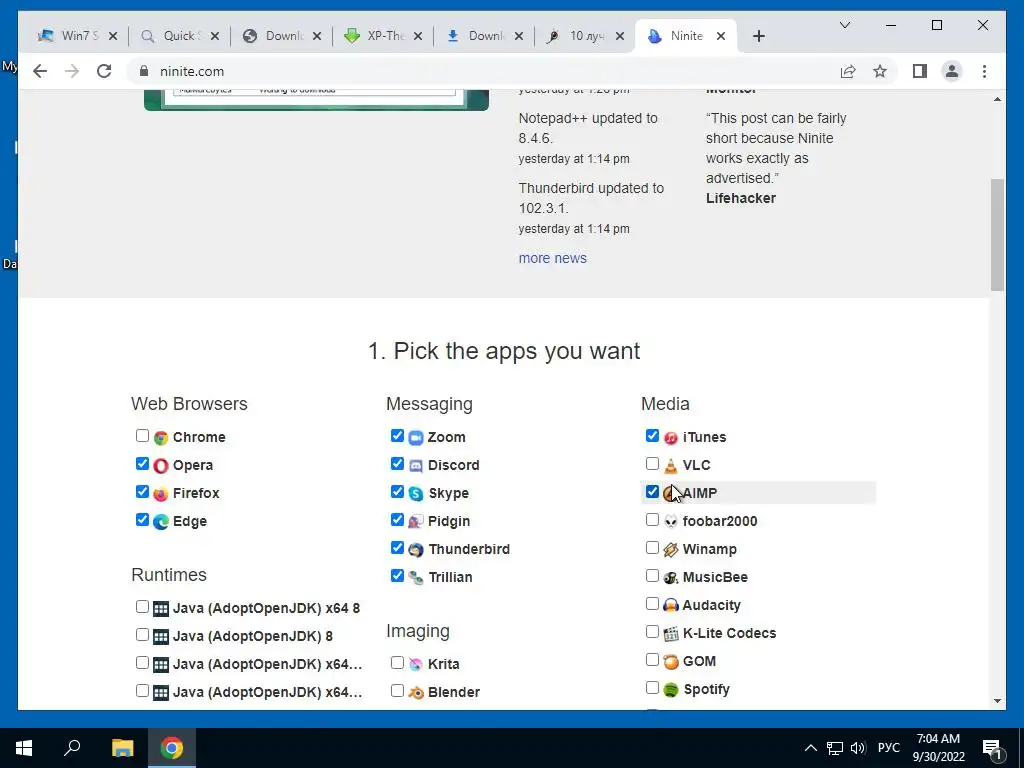1024x768 pixels.
Task: Uncheck the Edge checkbox
Action: (142, 520)
